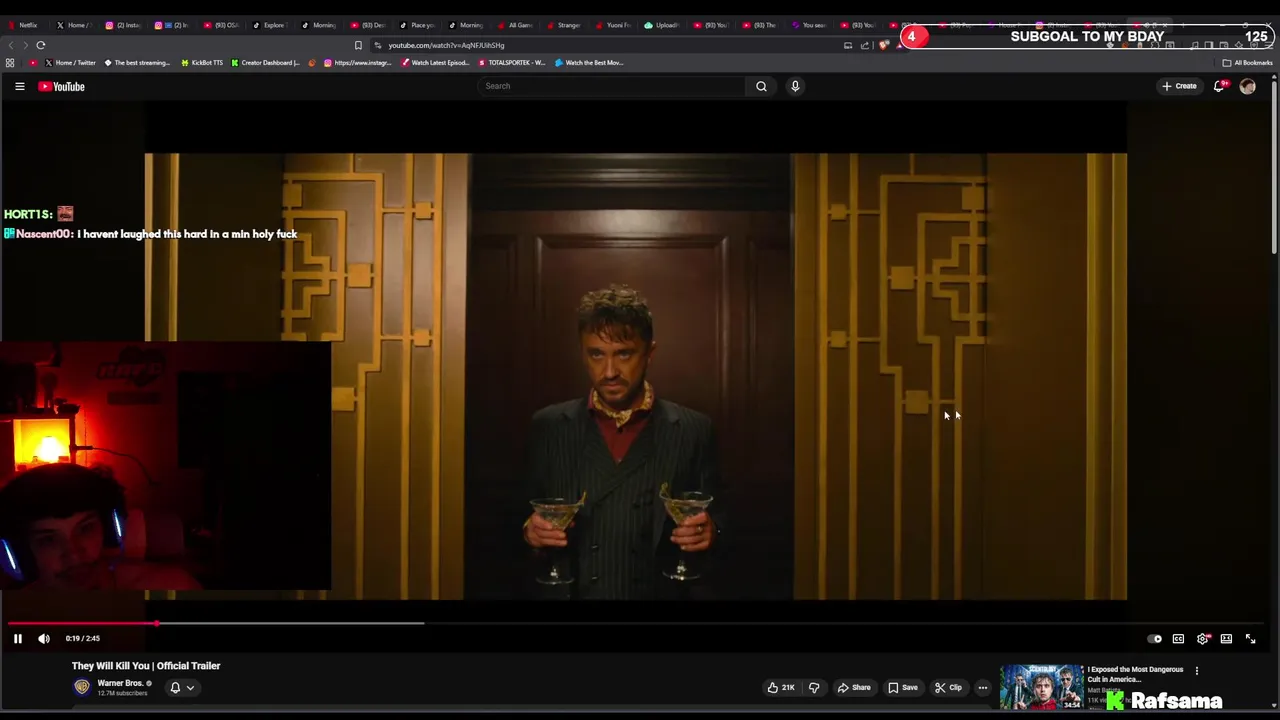Open the All Bookmarks folder
1280x720 pixels.
tap(1247, 63)
